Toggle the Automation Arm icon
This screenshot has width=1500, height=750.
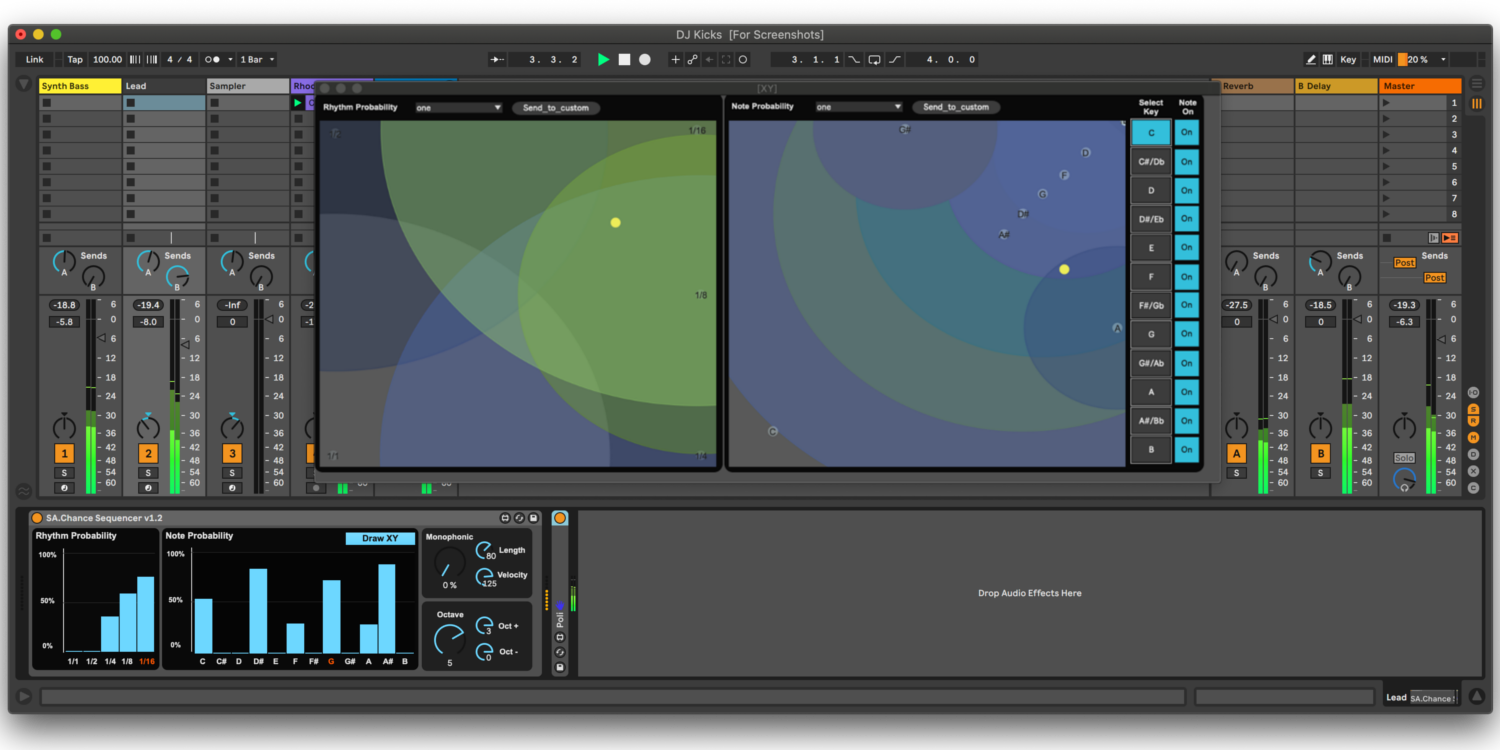pyautogui.click(x=692, y=60)
